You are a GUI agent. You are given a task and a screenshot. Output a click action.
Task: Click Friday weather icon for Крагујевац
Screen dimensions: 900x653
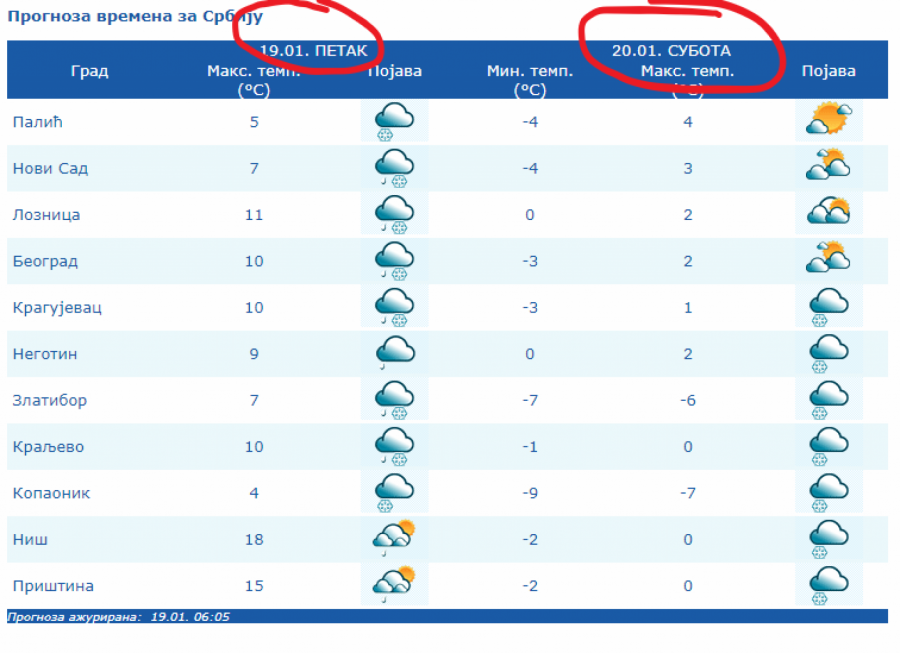(x=394, y=307)
